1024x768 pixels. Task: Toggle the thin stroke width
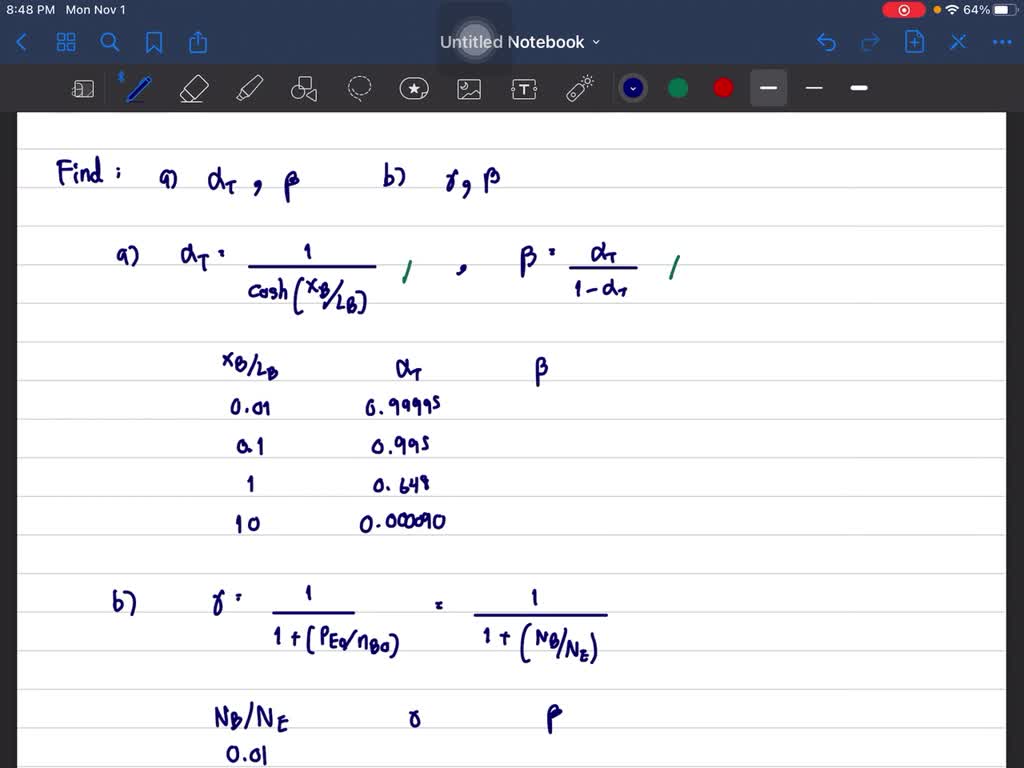click(x=813, y=88)
